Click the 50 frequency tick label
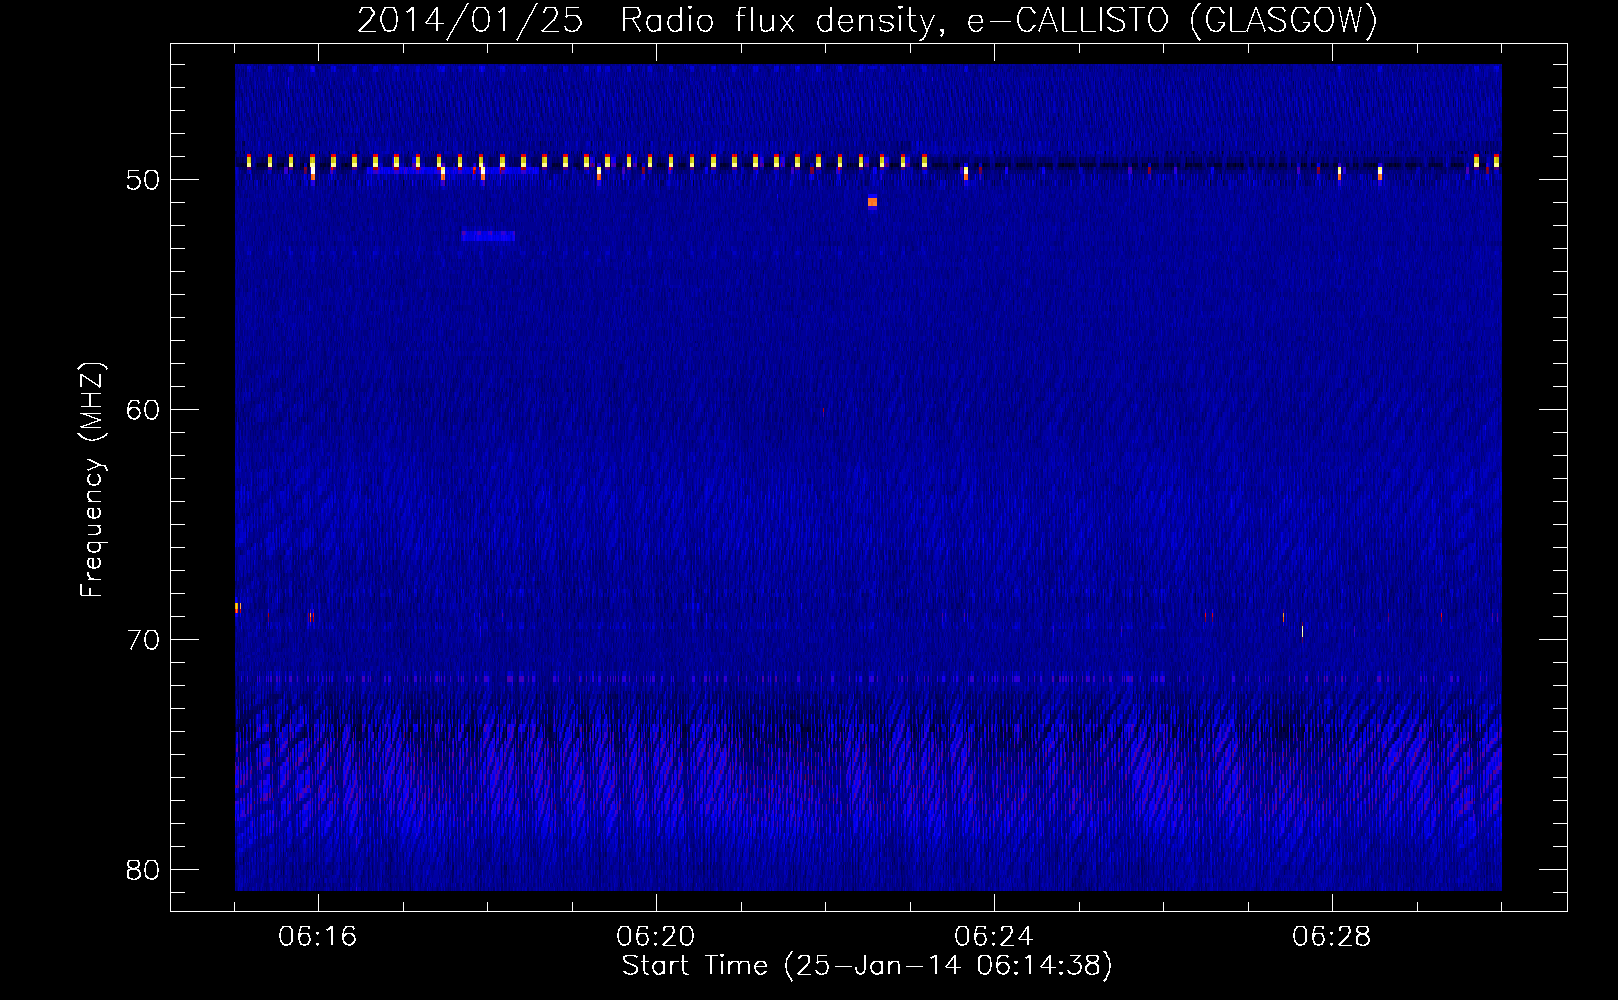This screenshot has width=1618, height=1000. pyautogui.click(x=143, y=180)
